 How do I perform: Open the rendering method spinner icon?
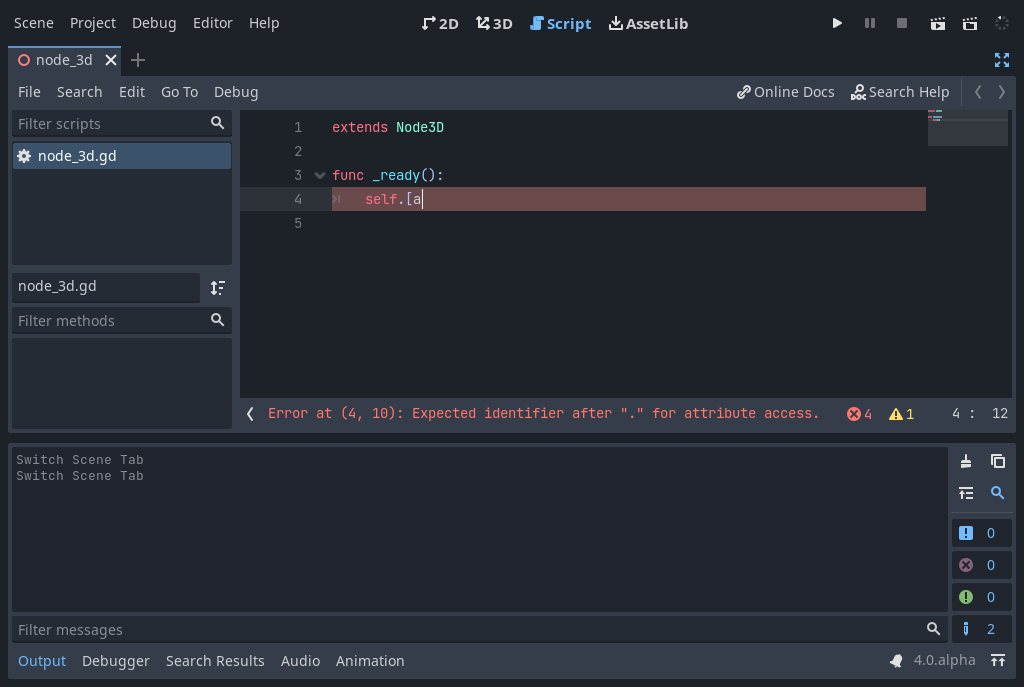tap(1002, 24)
